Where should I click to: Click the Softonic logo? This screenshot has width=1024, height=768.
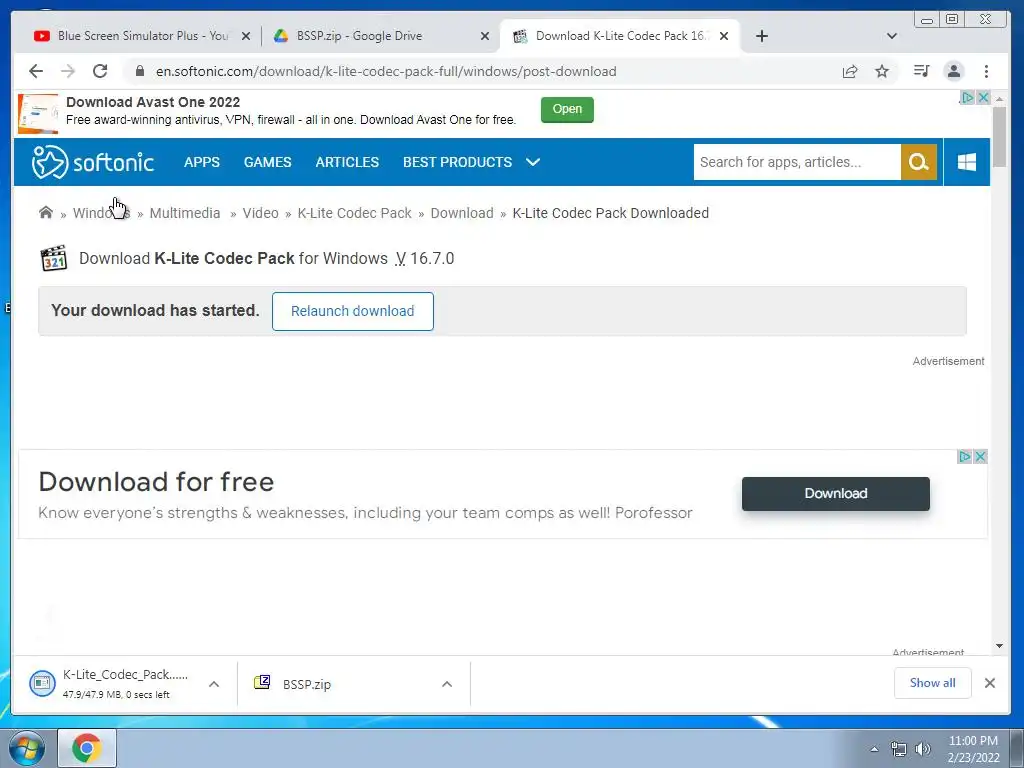(93, 162)
